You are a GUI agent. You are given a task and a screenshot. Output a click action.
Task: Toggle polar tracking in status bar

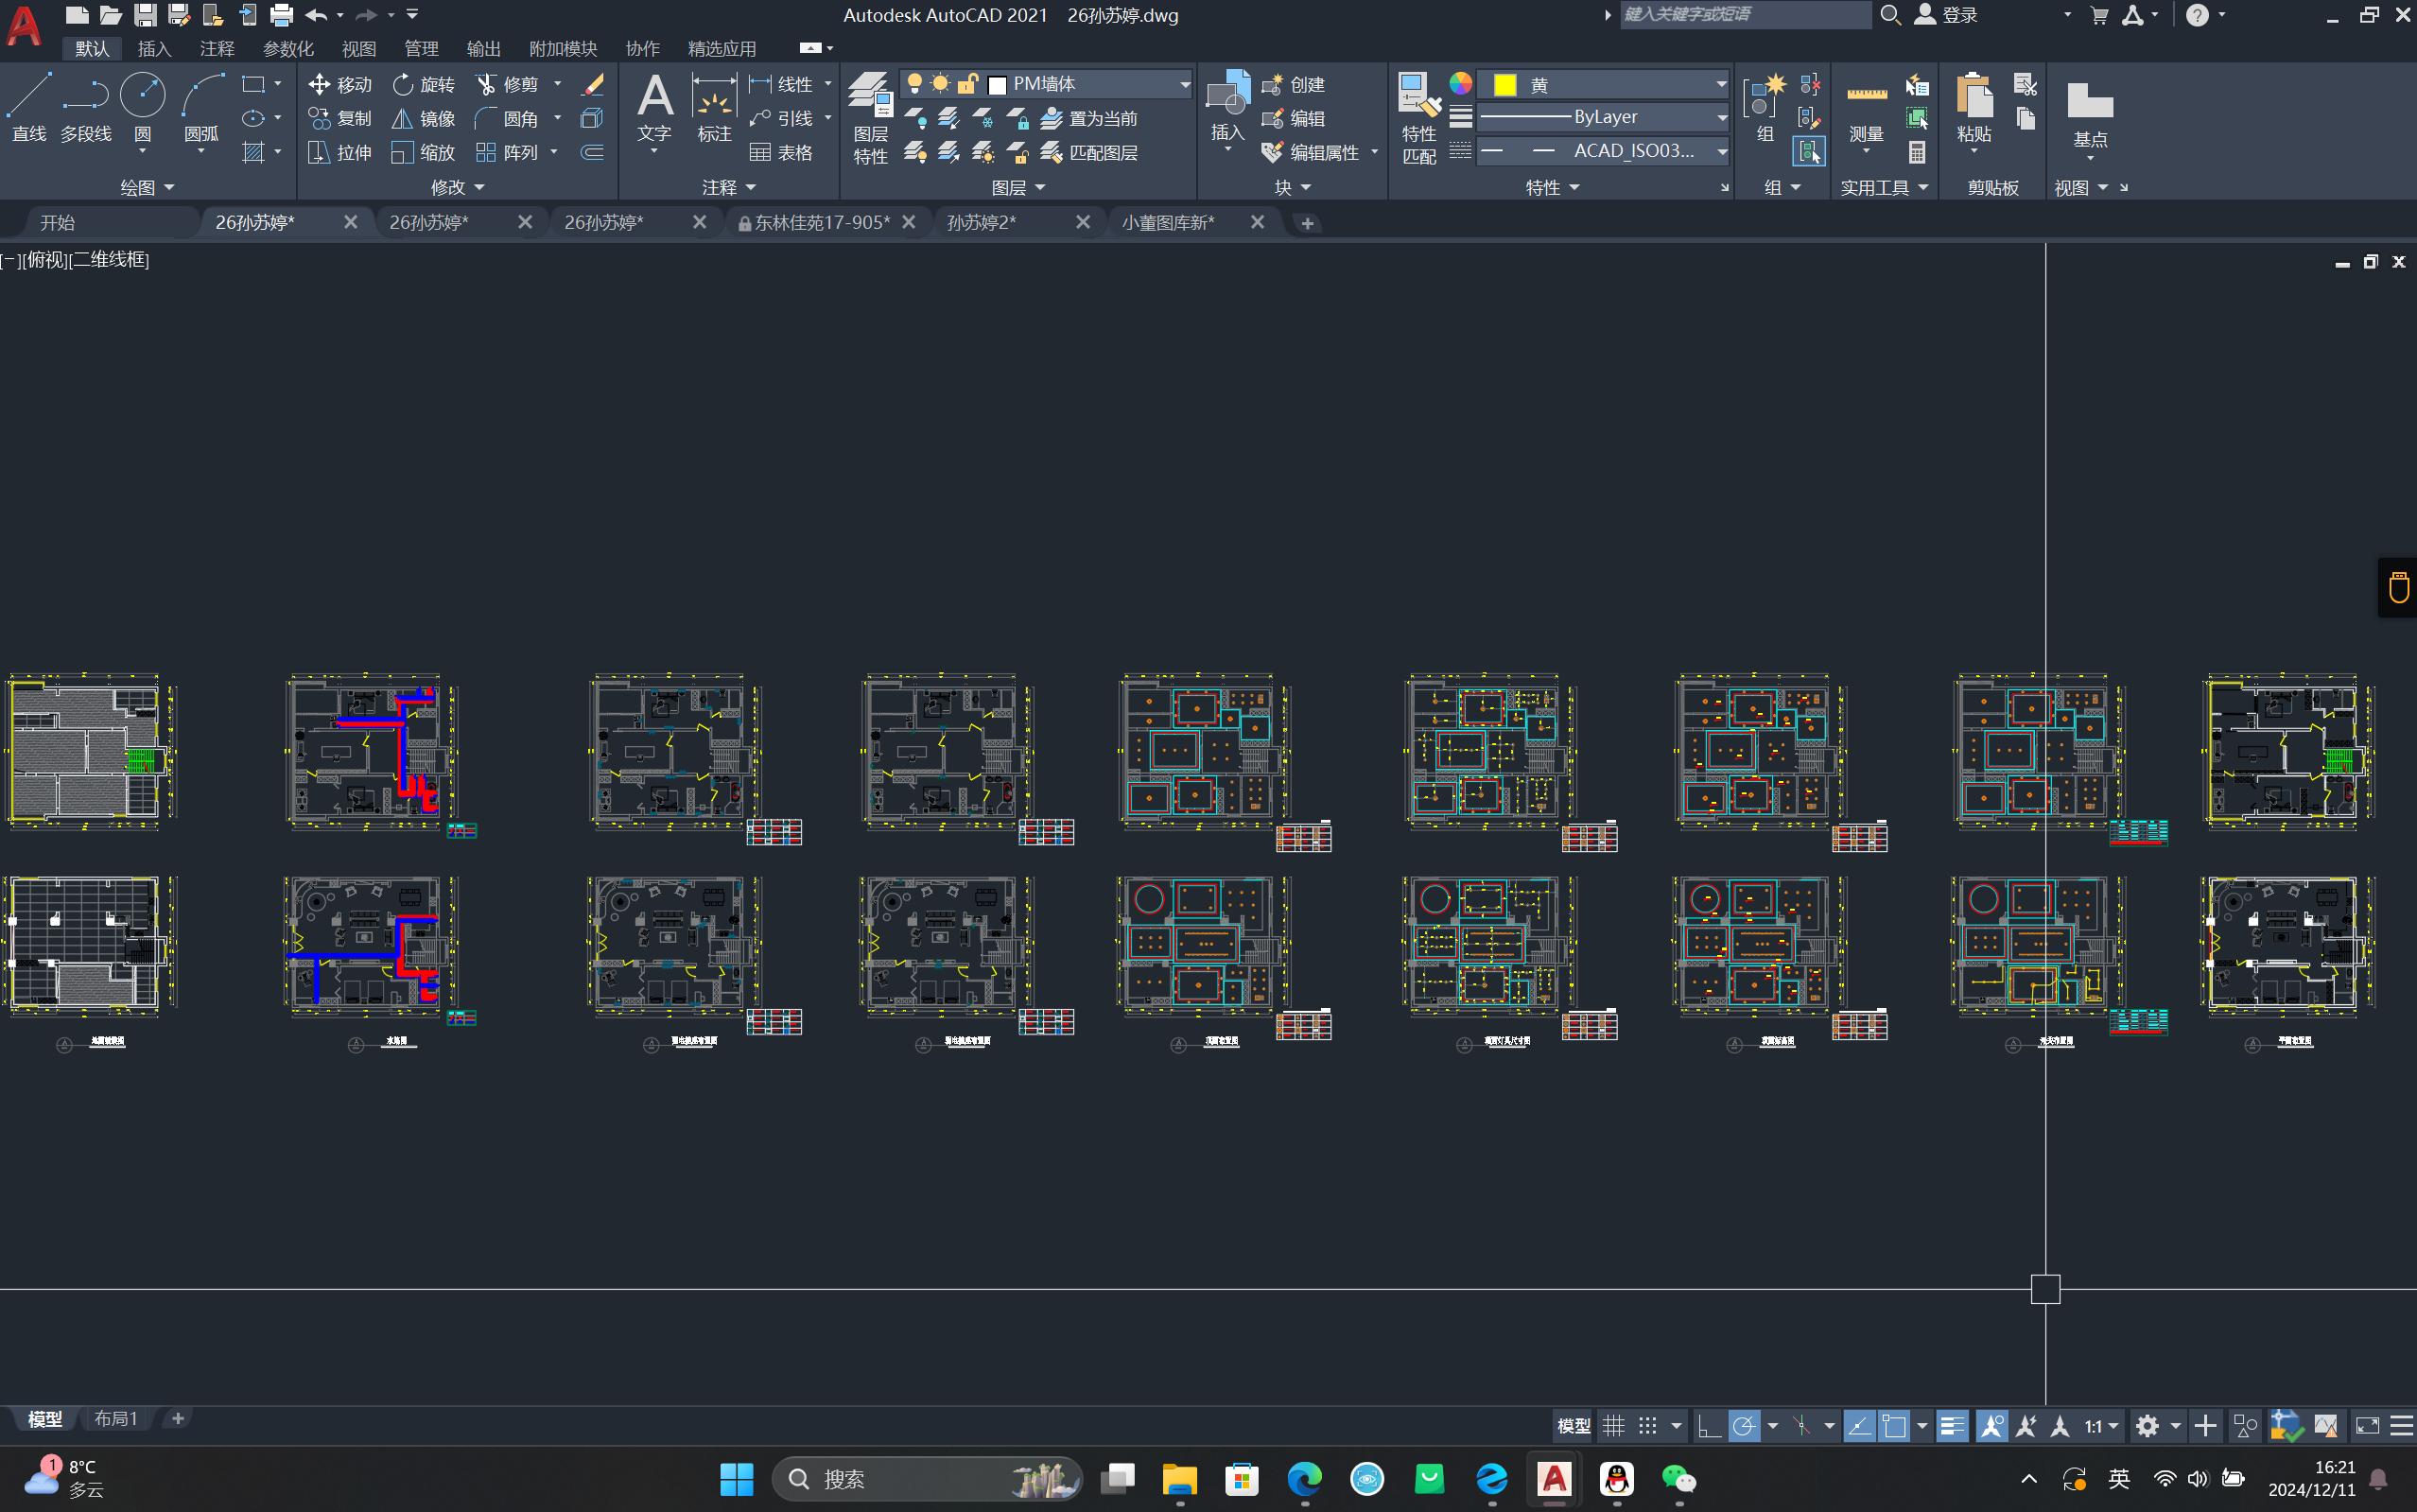[x=1744, y=1426]
